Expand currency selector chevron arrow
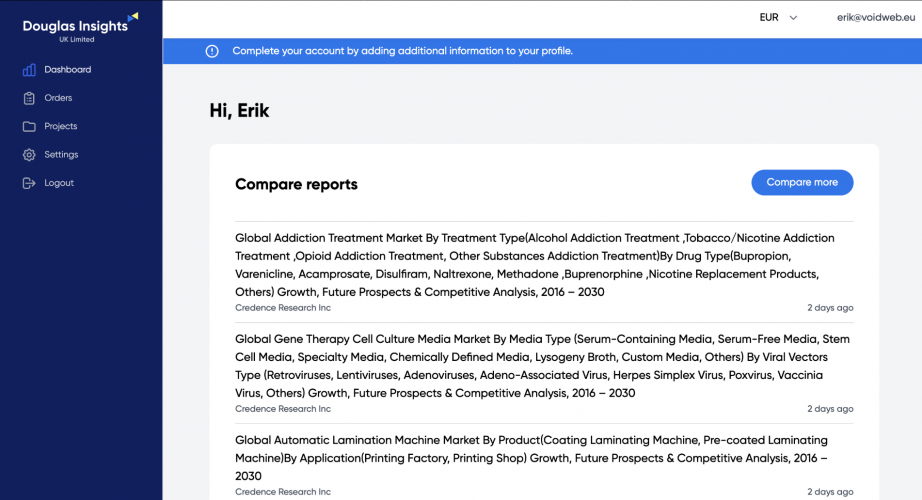Image resolution: width=922 pixels, height=500 pixels. pyautogui.click(x=794, y=17)
